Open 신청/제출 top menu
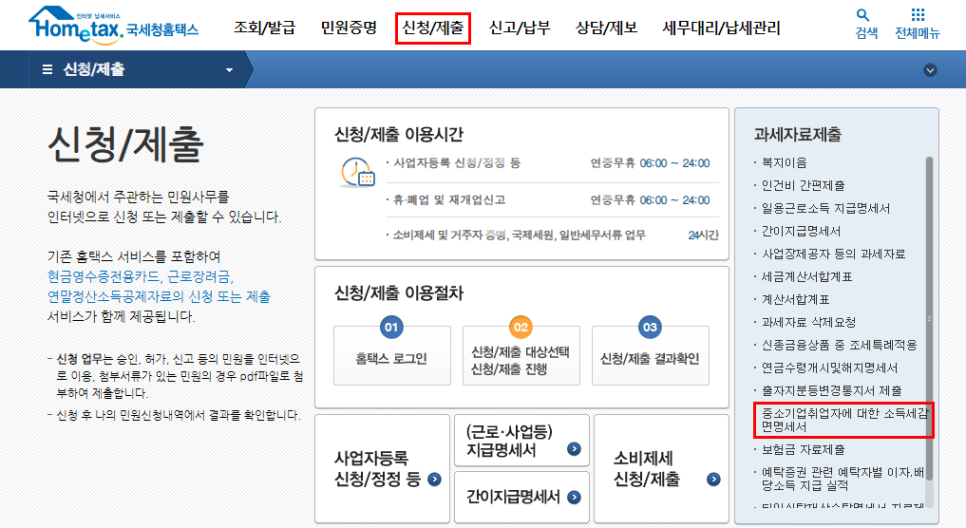The image size is (966, 528). tap(433, 28)
